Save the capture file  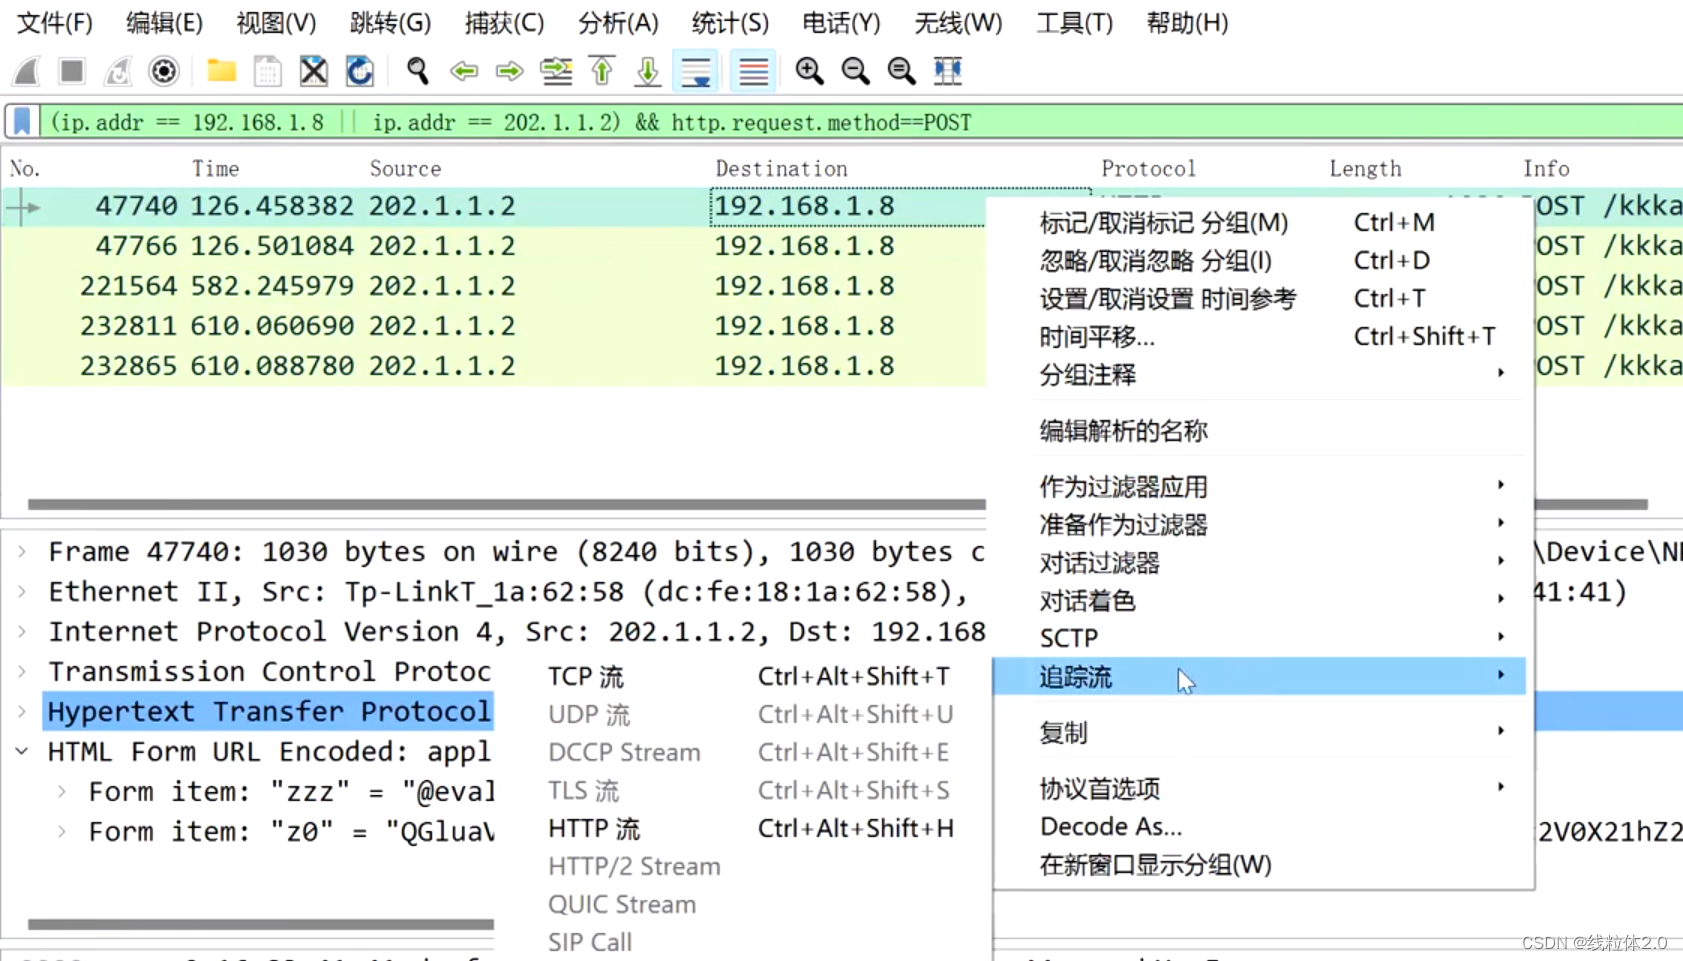point(267,71)
